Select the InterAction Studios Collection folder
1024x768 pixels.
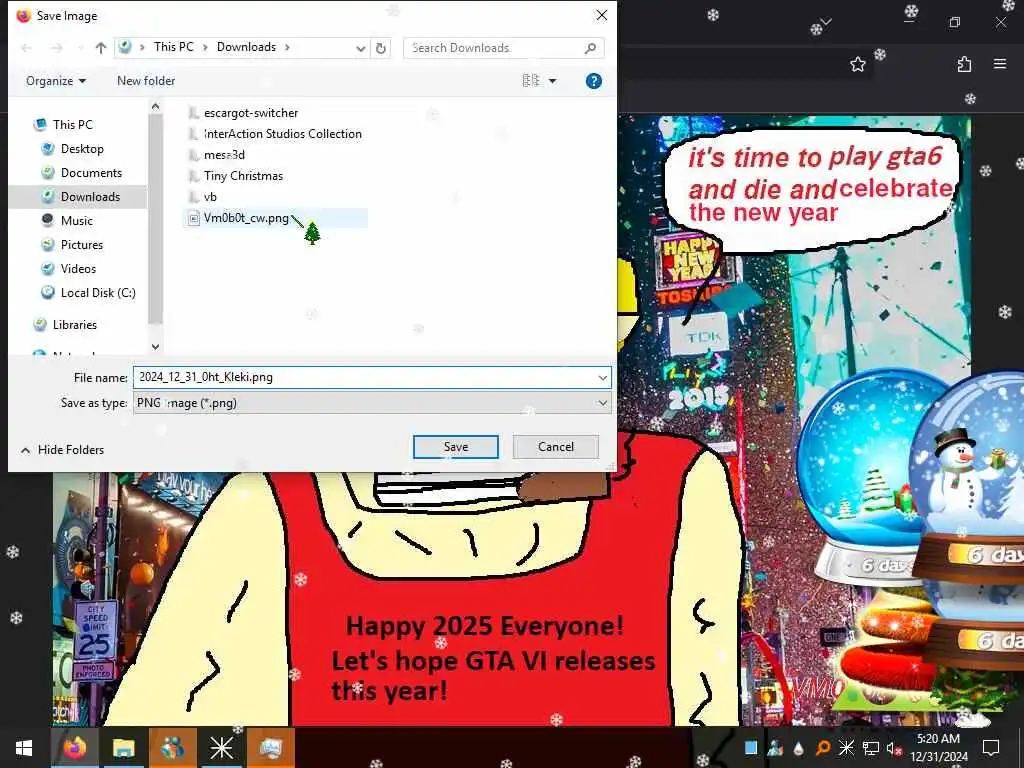pyautogui.click(x=282, y=134)
